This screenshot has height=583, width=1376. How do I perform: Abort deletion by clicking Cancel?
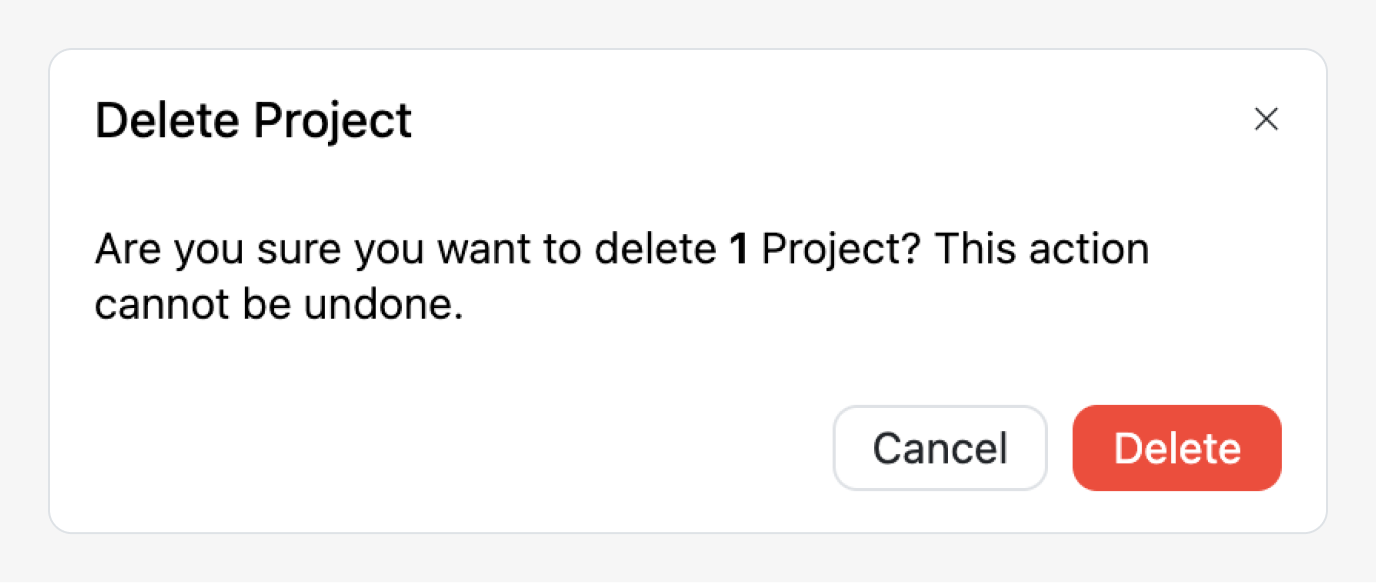(939, 448)
